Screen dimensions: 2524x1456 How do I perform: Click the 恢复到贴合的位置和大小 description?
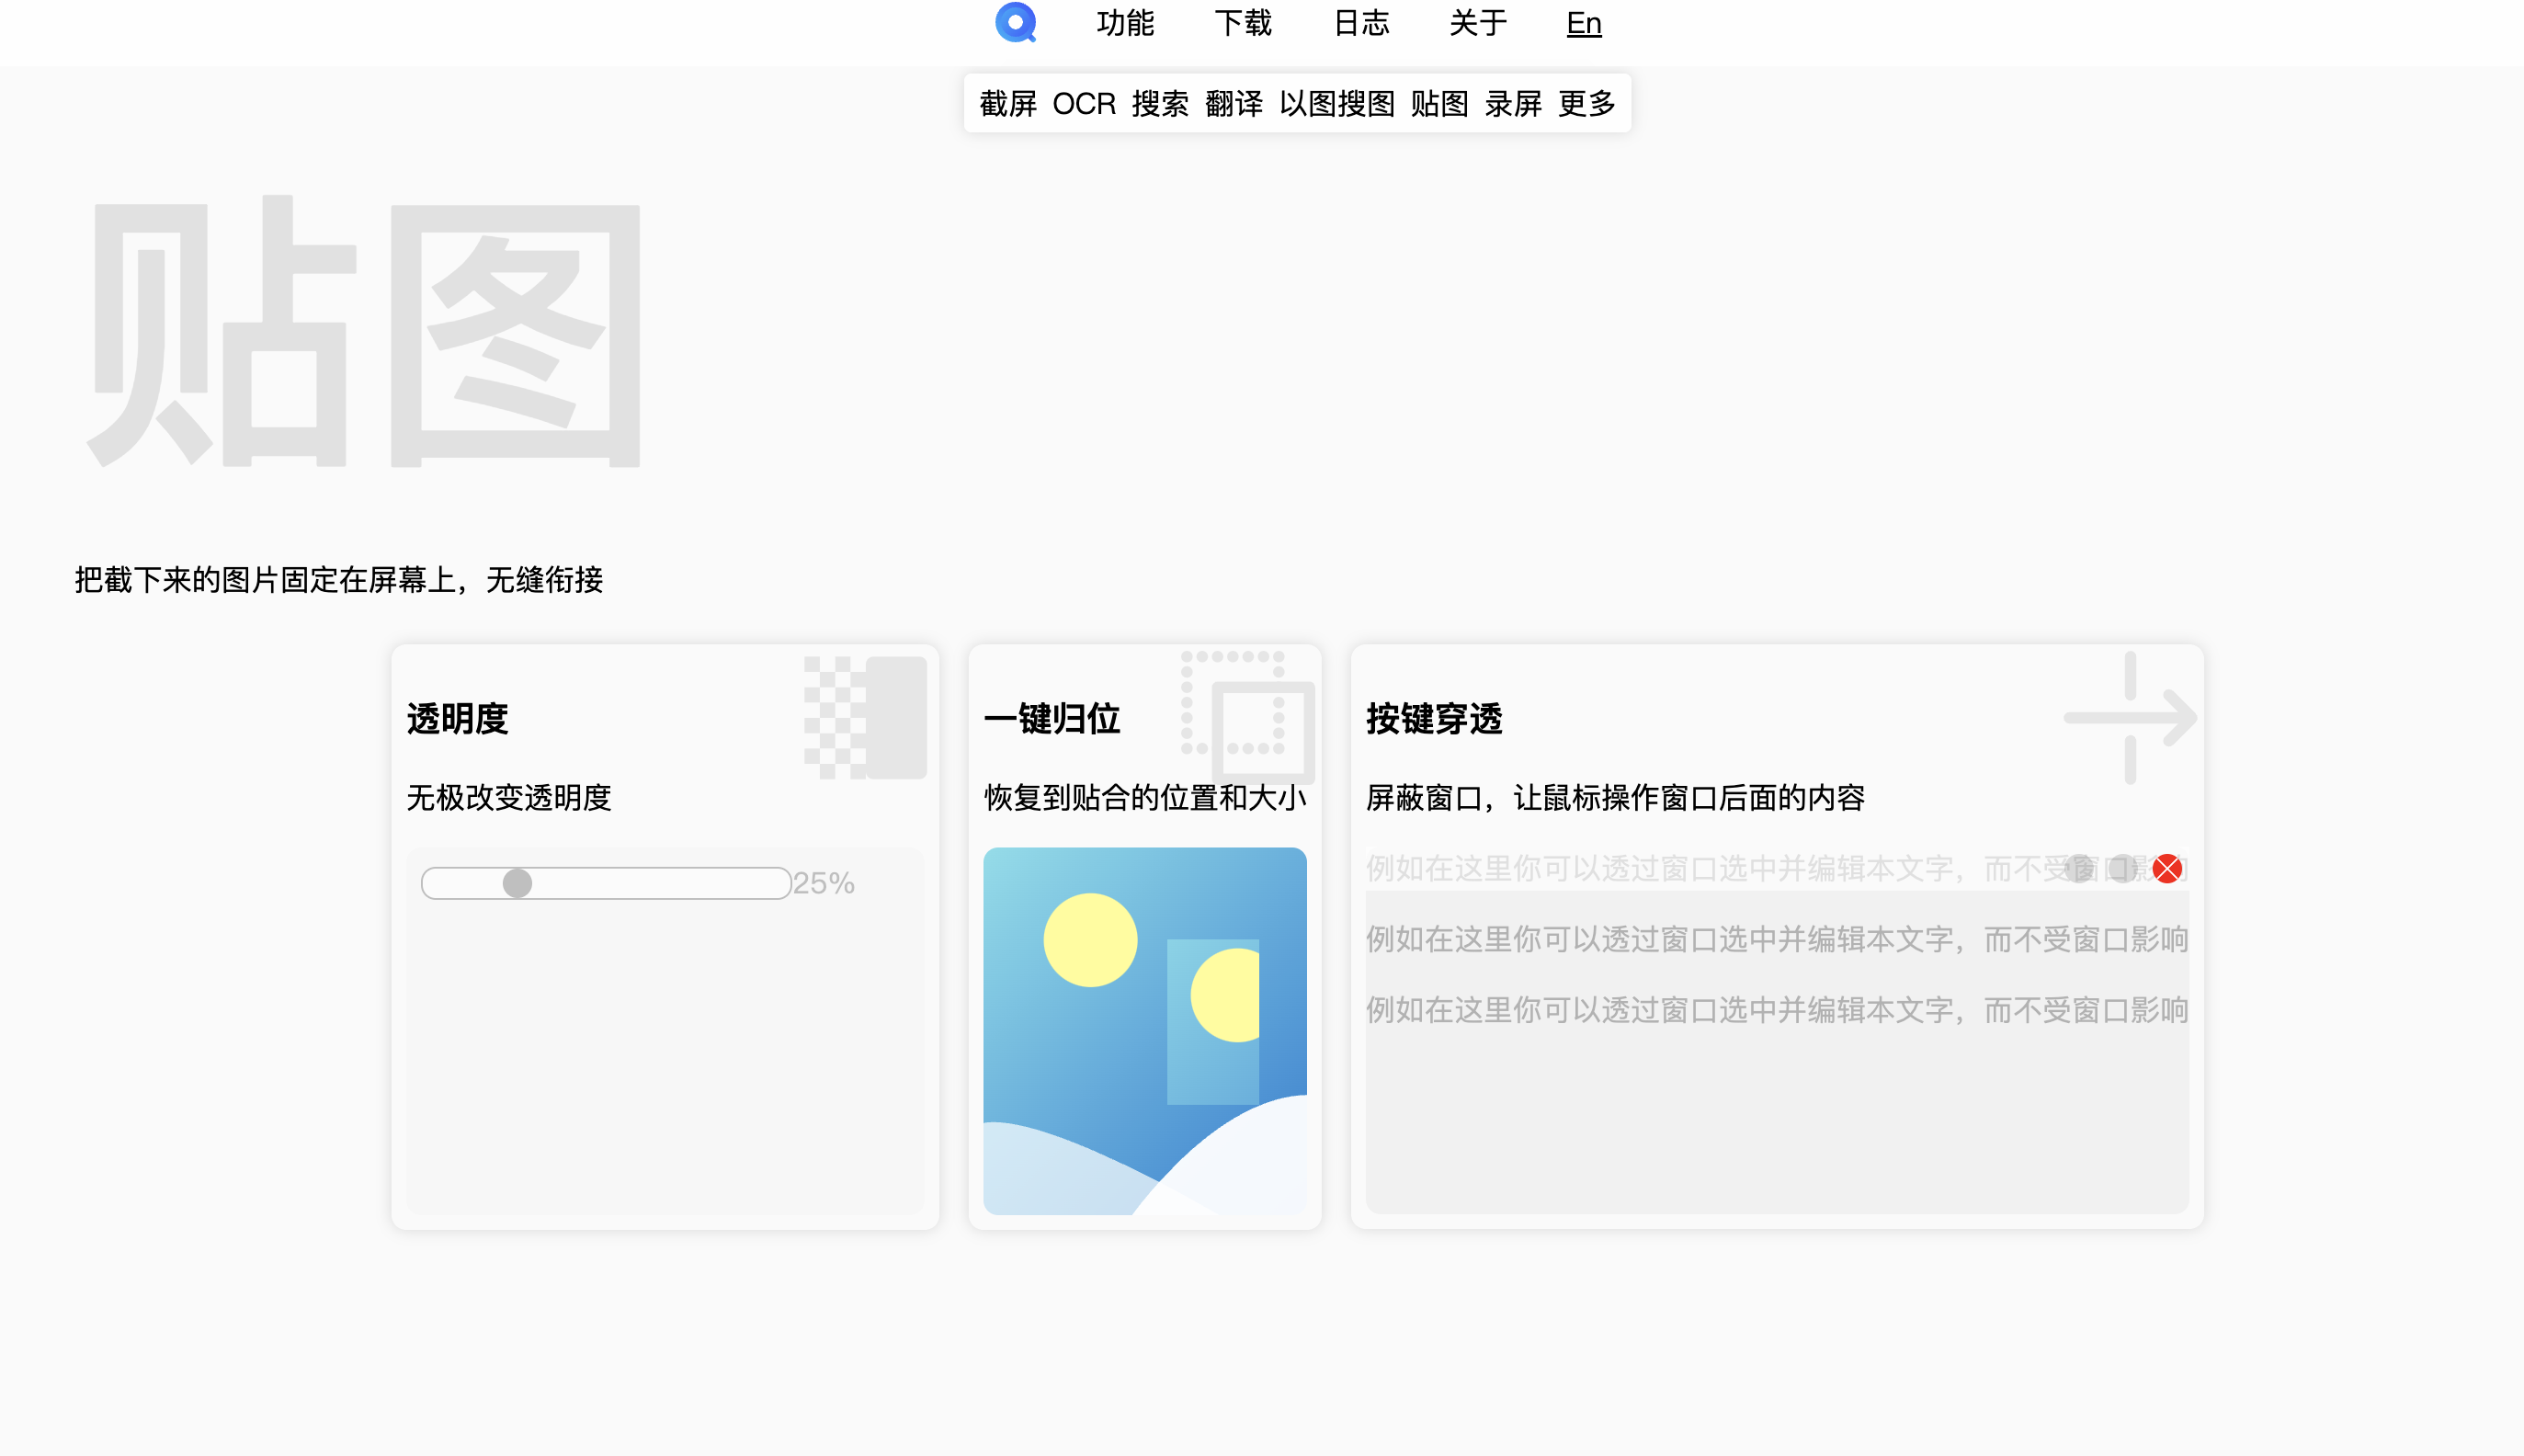[1145, 798]
